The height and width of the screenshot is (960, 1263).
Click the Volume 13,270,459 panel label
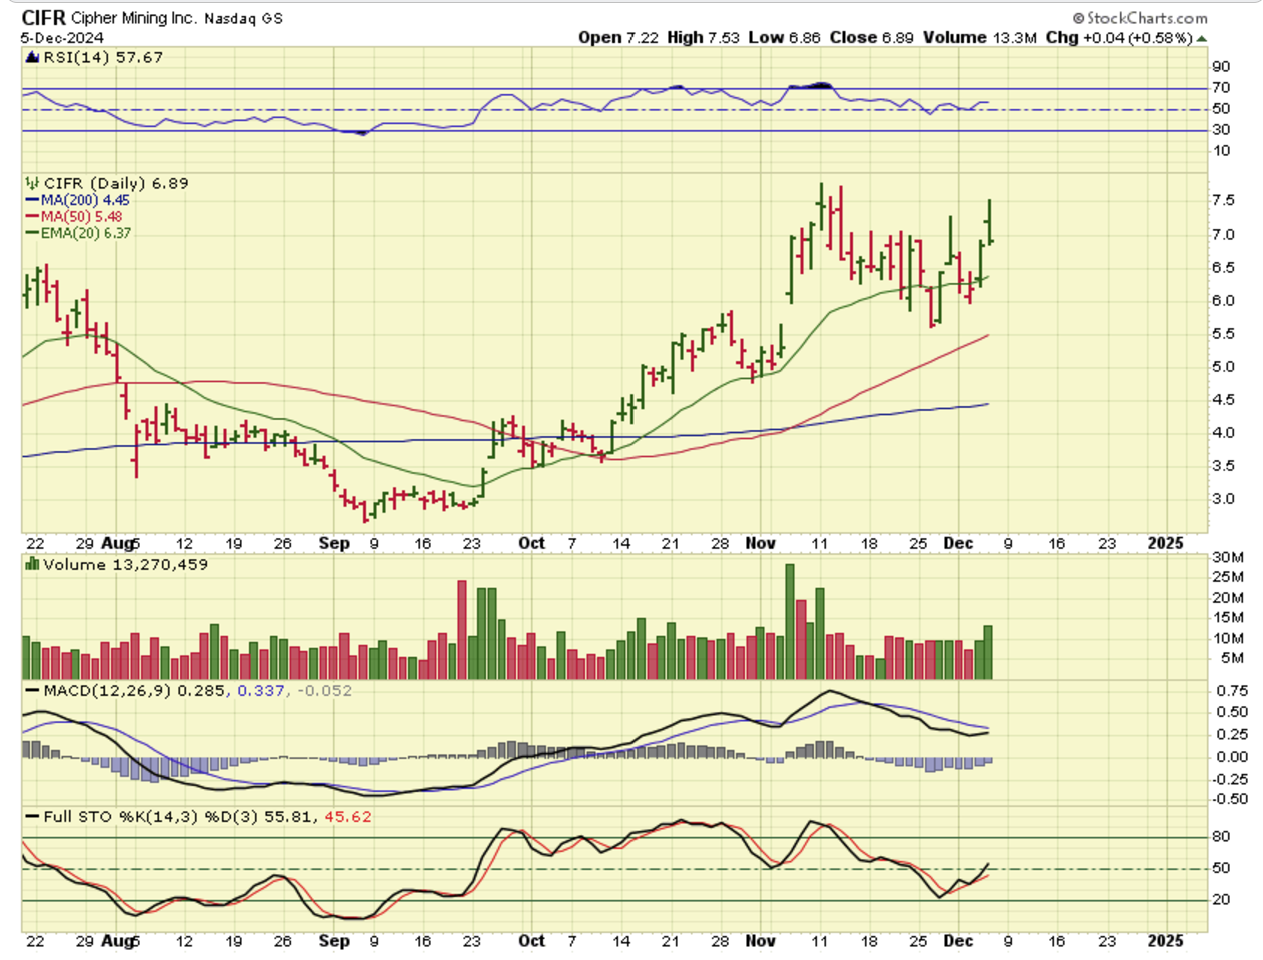pyautogui.click(x=126, y=564)
